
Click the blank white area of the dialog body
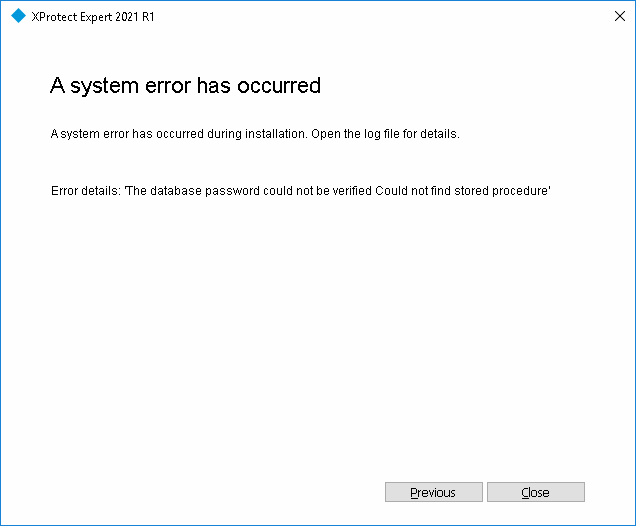click(318, 330)
